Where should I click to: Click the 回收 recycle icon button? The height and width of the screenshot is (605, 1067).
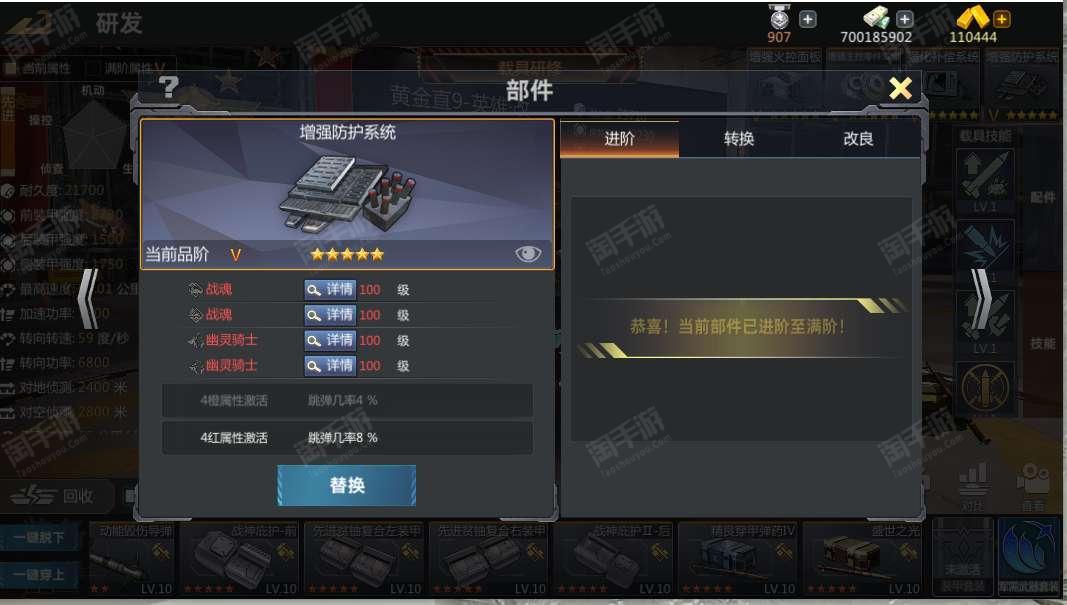pos(56,496)
